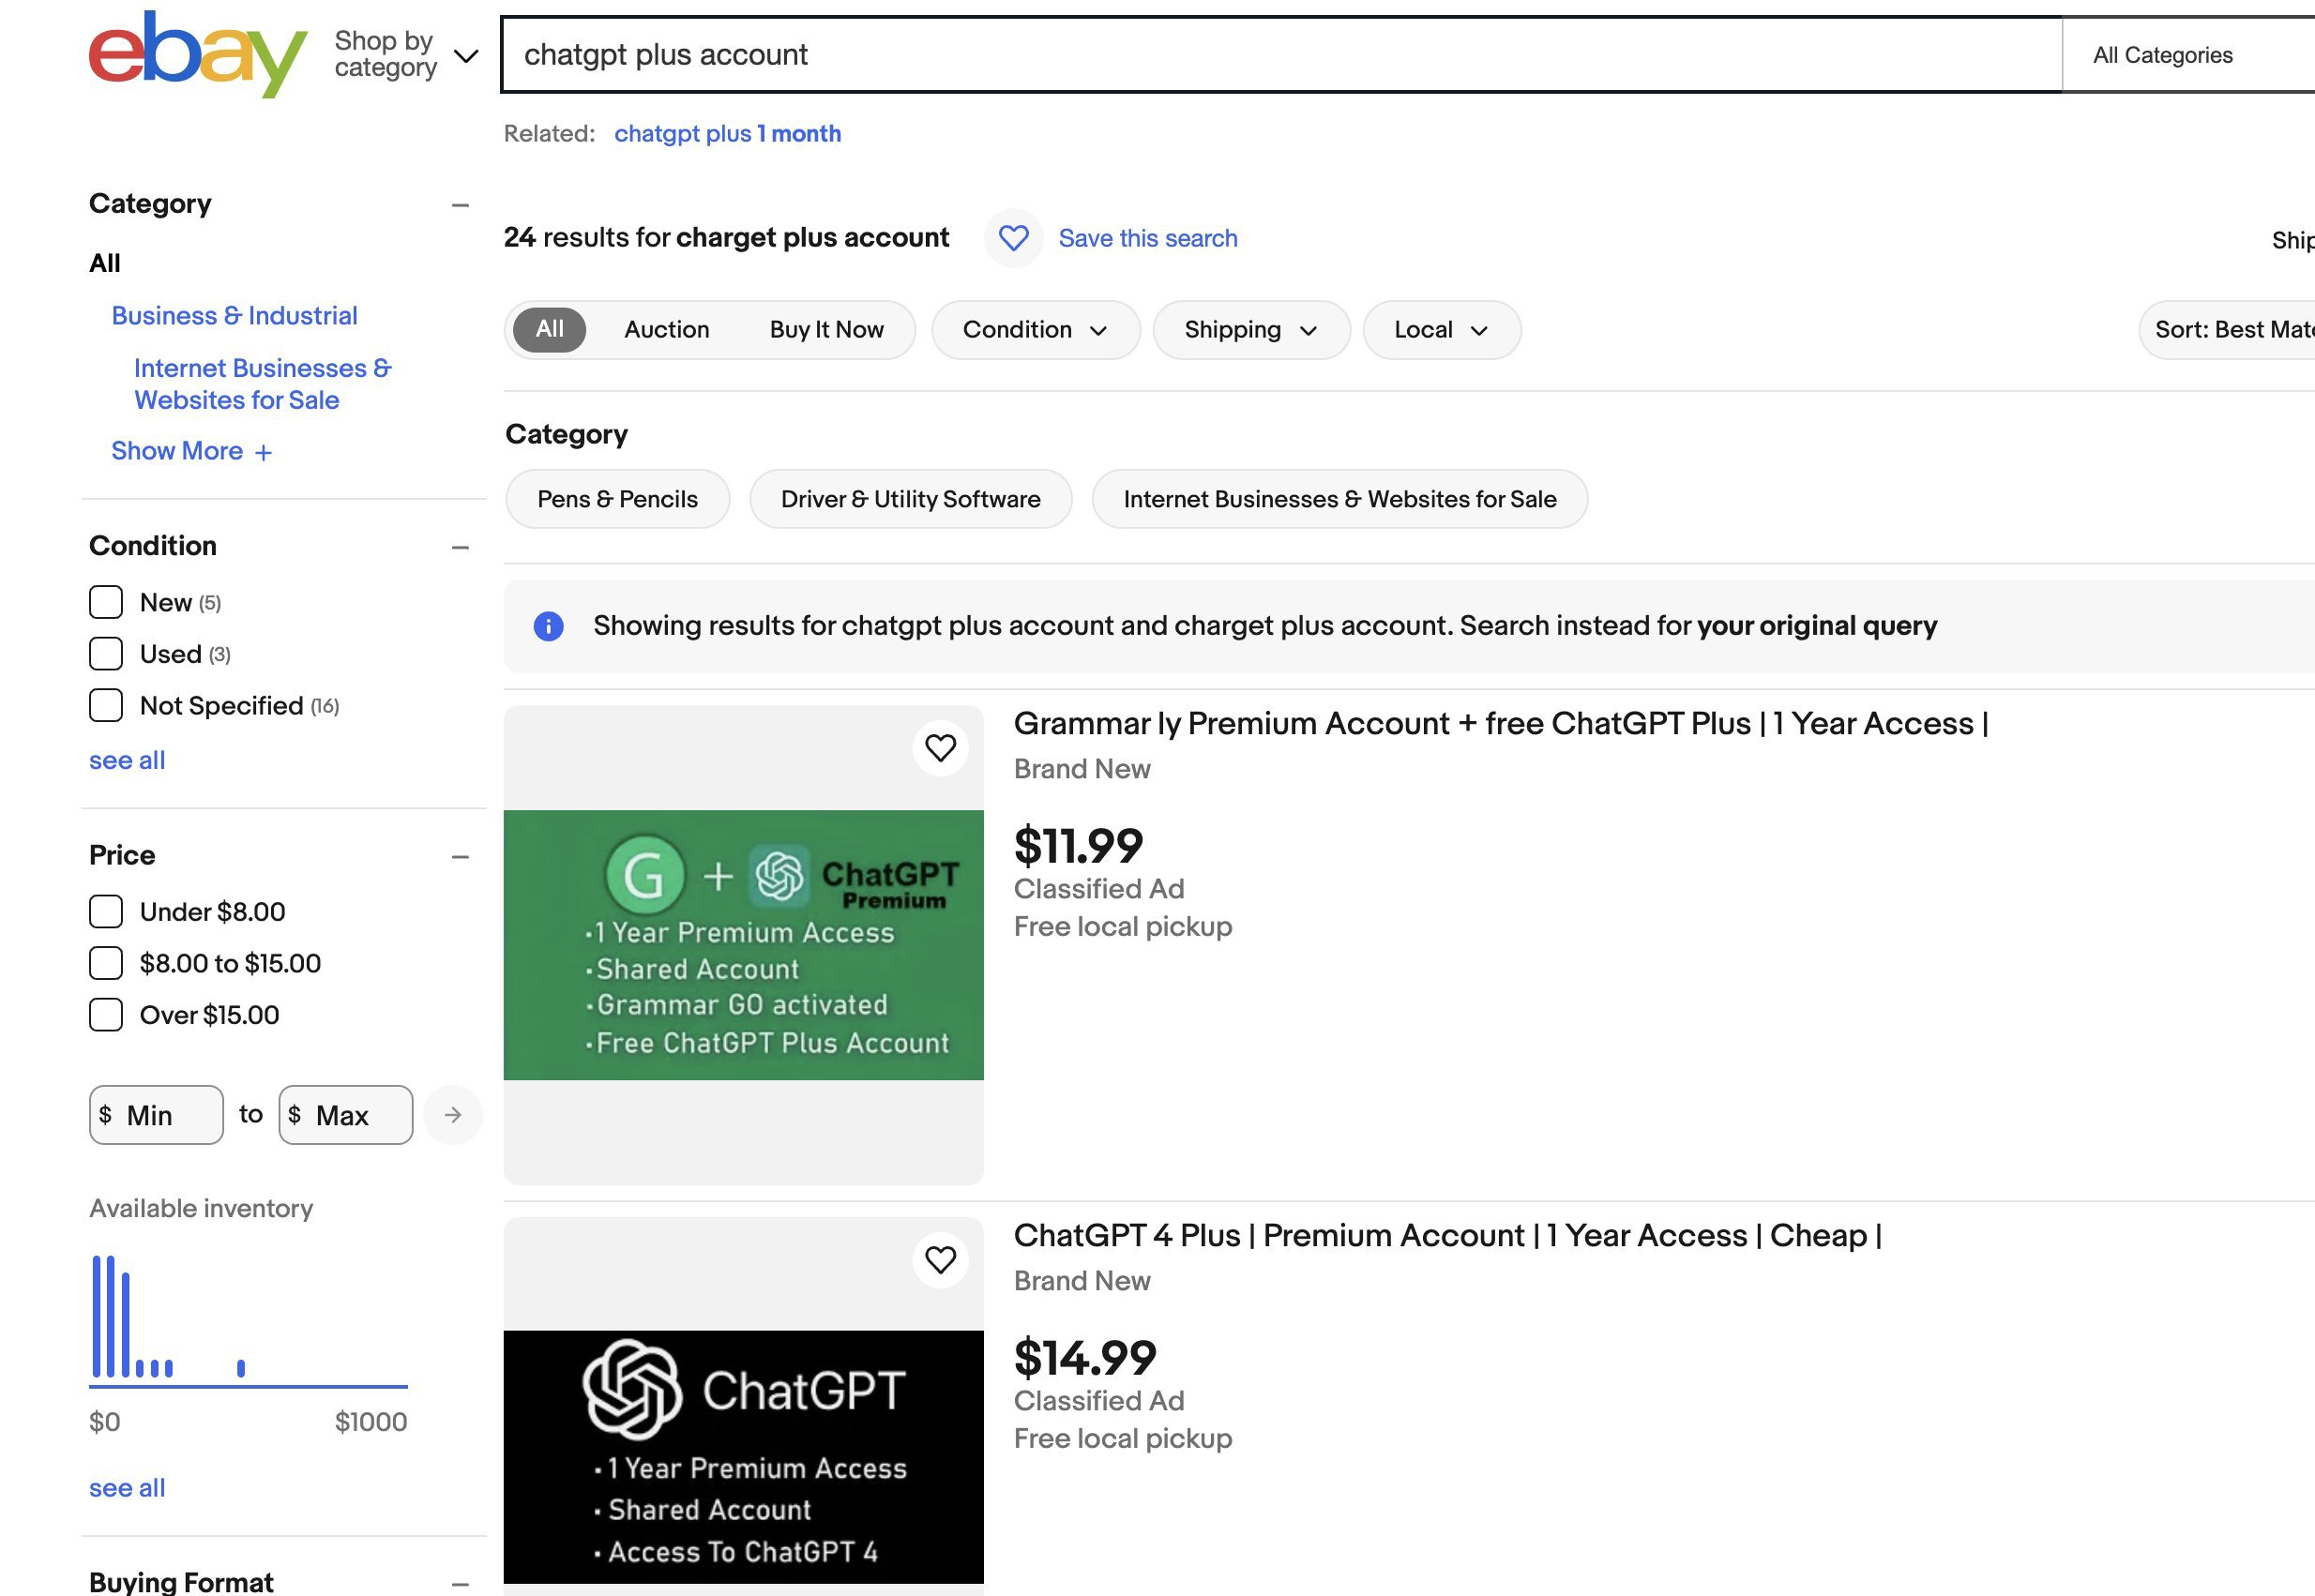The height and width of the screenshot is (1596, 2315).
Task: Check the Not Specified condition checkbox
Action: 106,706
